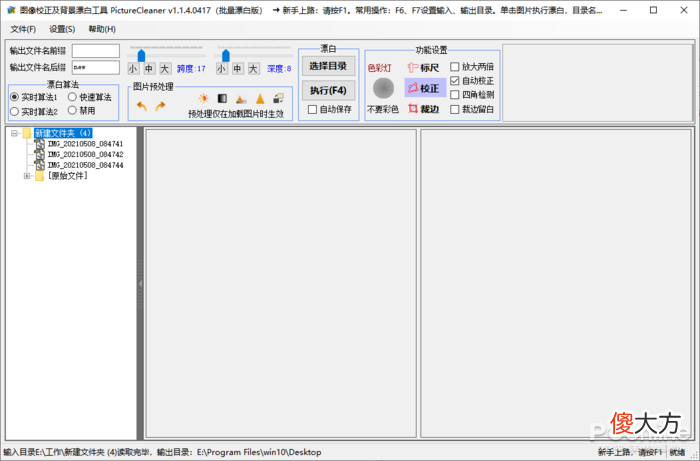The width and height of the screenshot is (700, 461).
Task: Click the black-white gradient contrast icon
Action: [222, 99]
